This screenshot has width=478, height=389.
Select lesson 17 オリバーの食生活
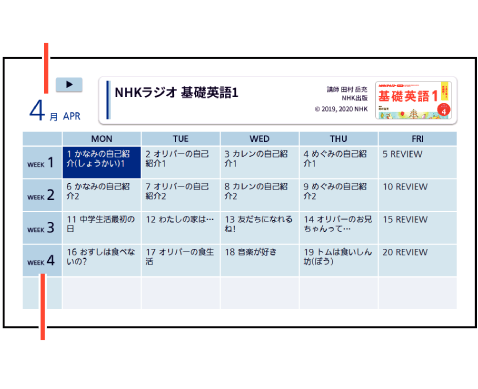click(181, 260)
